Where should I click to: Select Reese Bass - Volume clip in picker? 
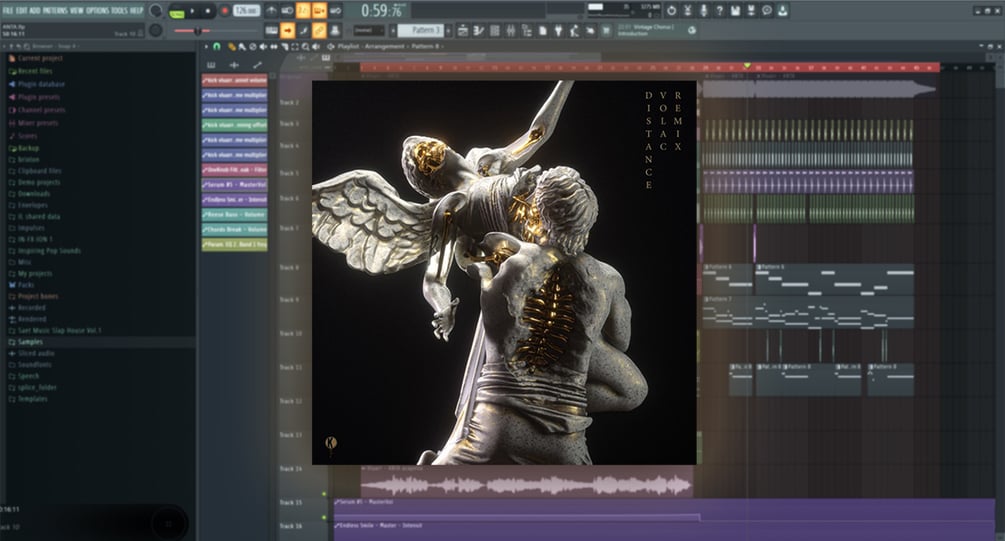click(x=235, y=214)
